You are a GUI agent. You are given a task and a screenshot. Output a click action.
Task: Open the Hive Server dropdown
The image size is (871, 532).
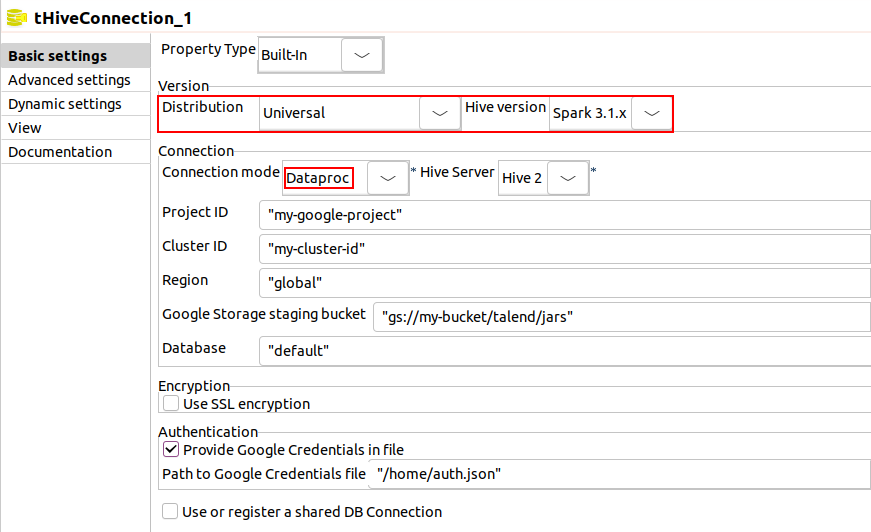pos(567,178)
